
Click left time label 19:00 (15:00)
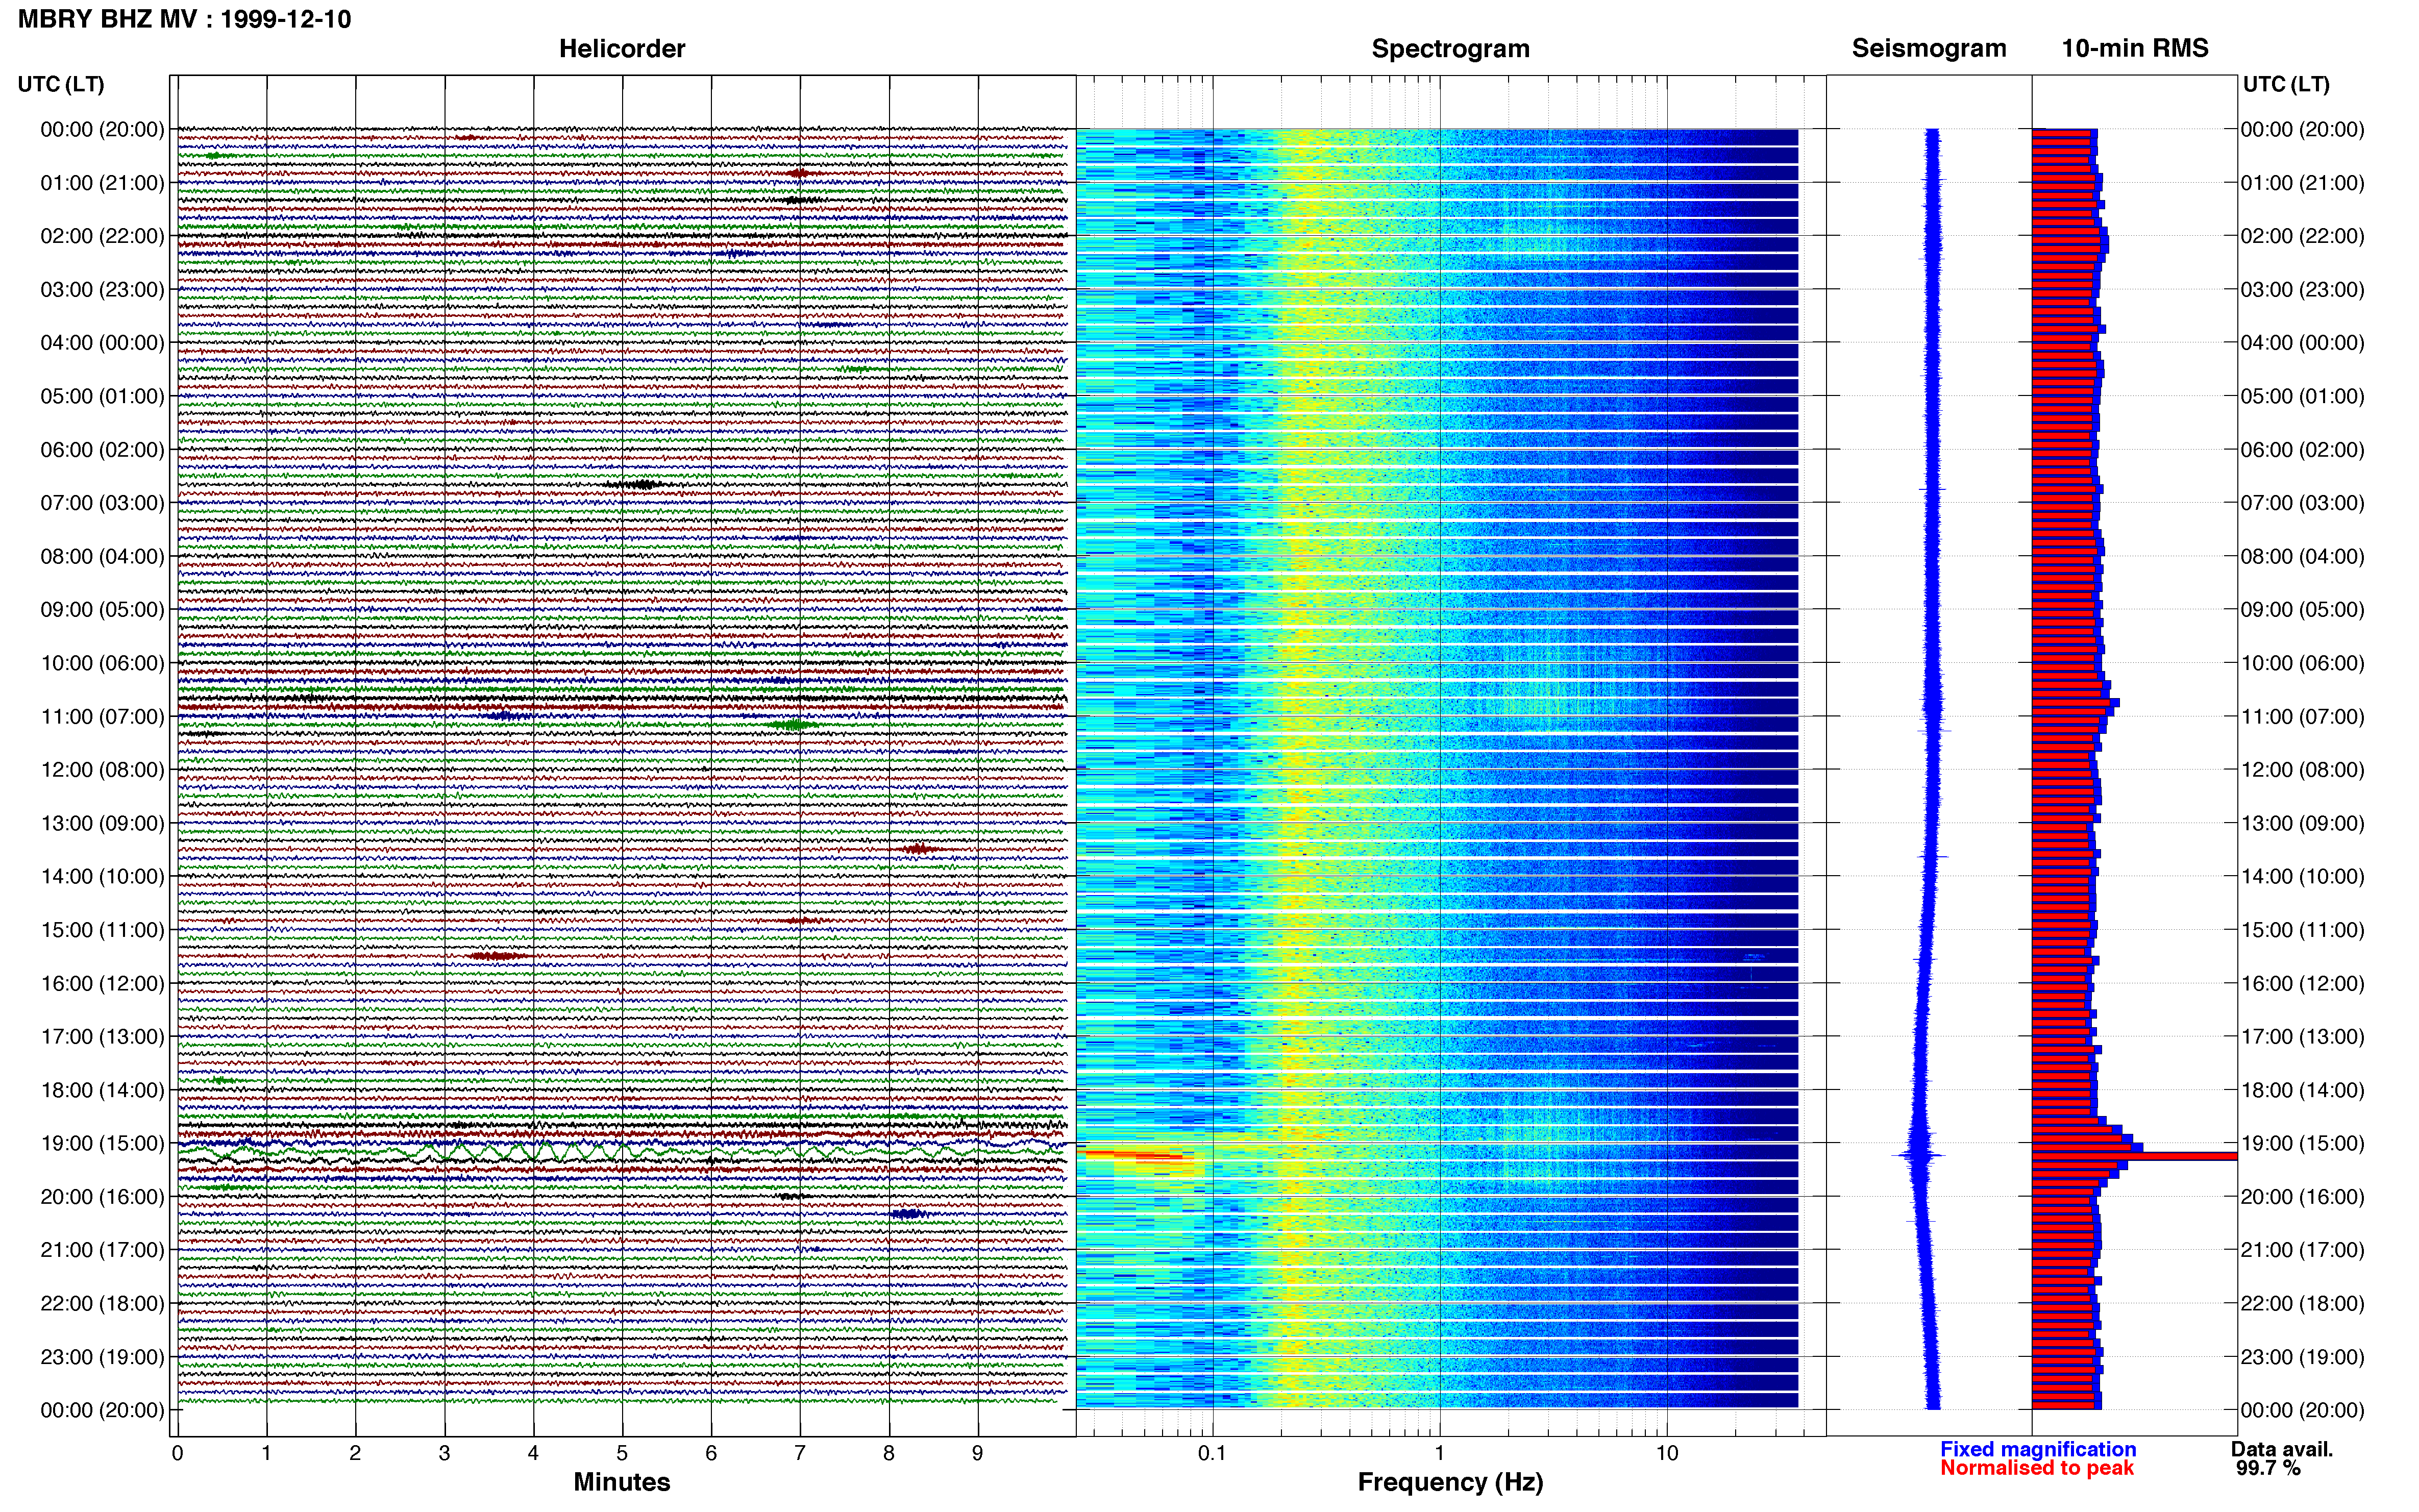point(102,1143)
